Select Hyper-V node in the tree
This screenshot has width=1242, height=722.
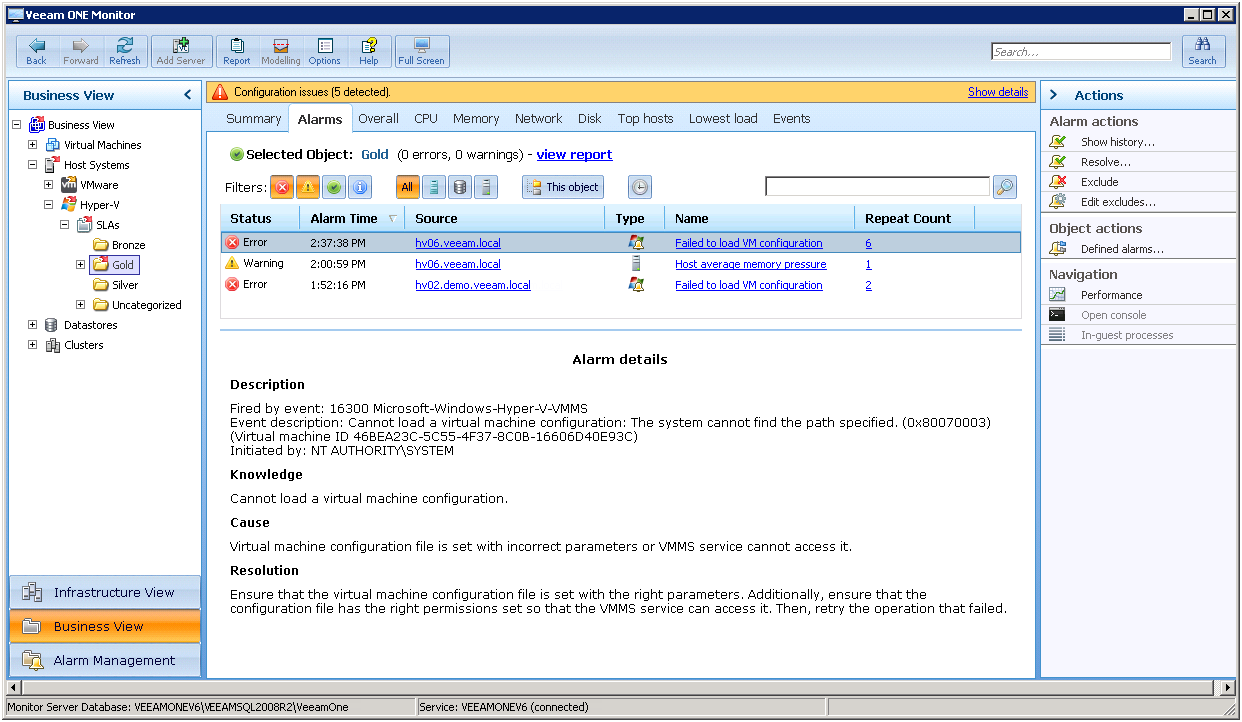click(100, 205)
